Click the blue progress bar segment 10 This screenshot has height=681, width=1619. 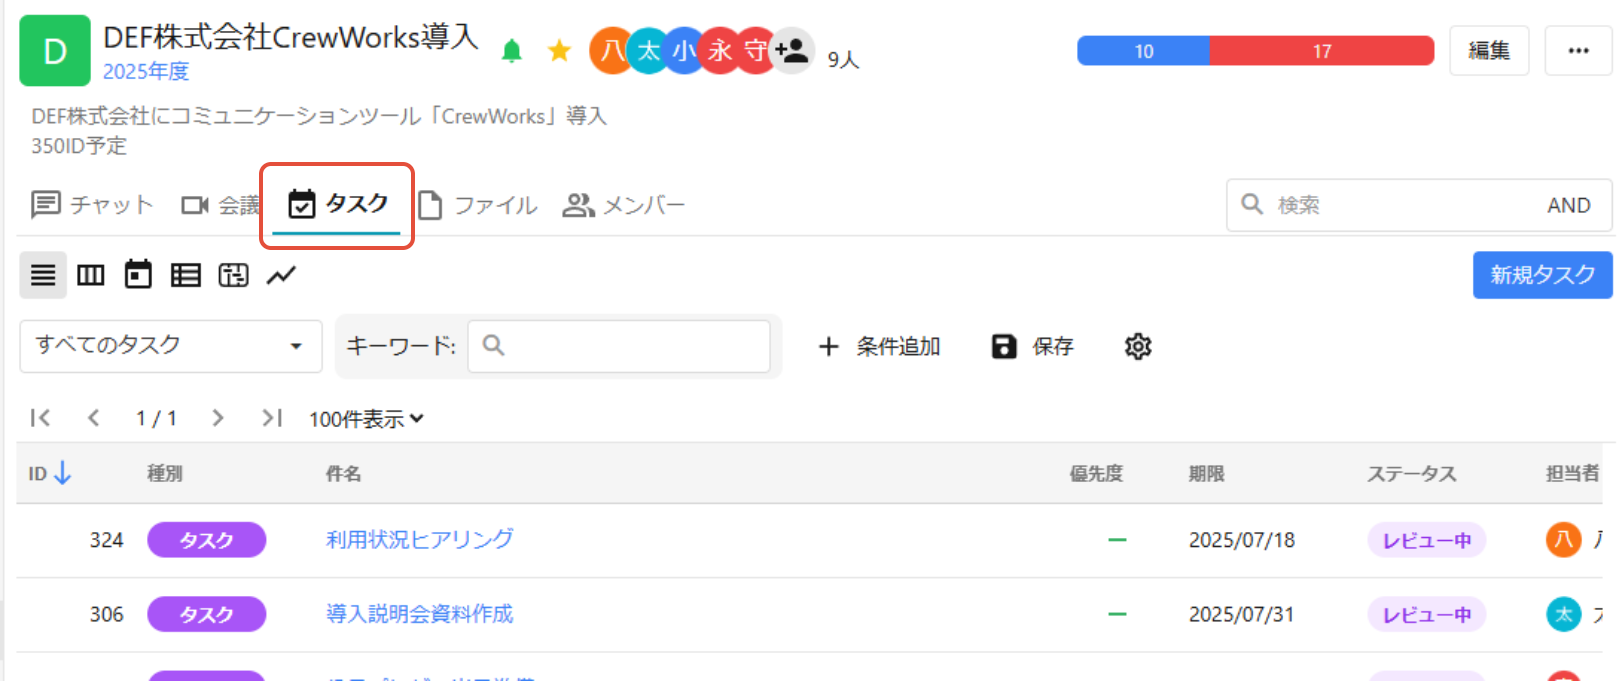click(x=1143, y=51)
